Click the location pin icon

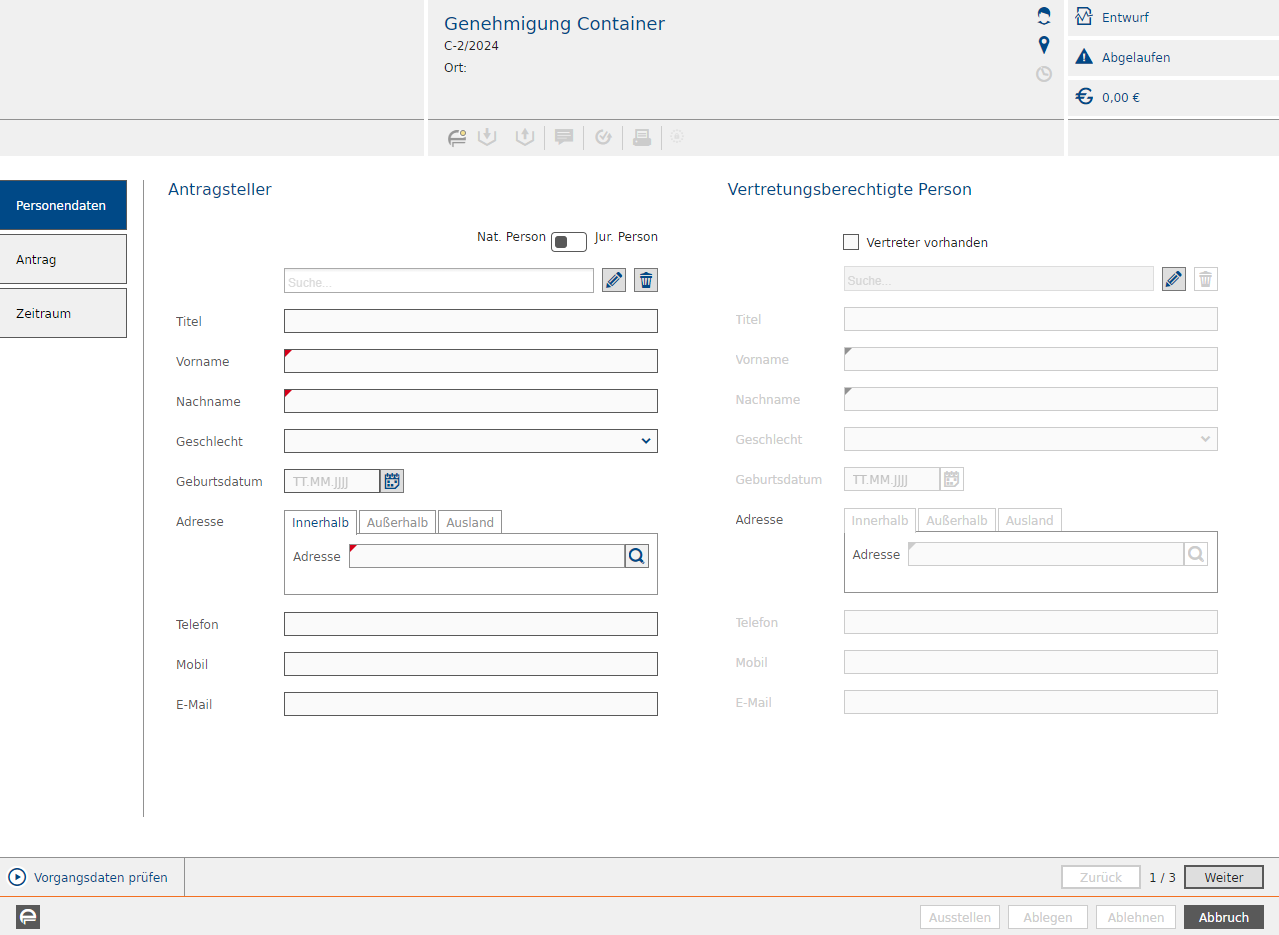[x=1044, y=45]
